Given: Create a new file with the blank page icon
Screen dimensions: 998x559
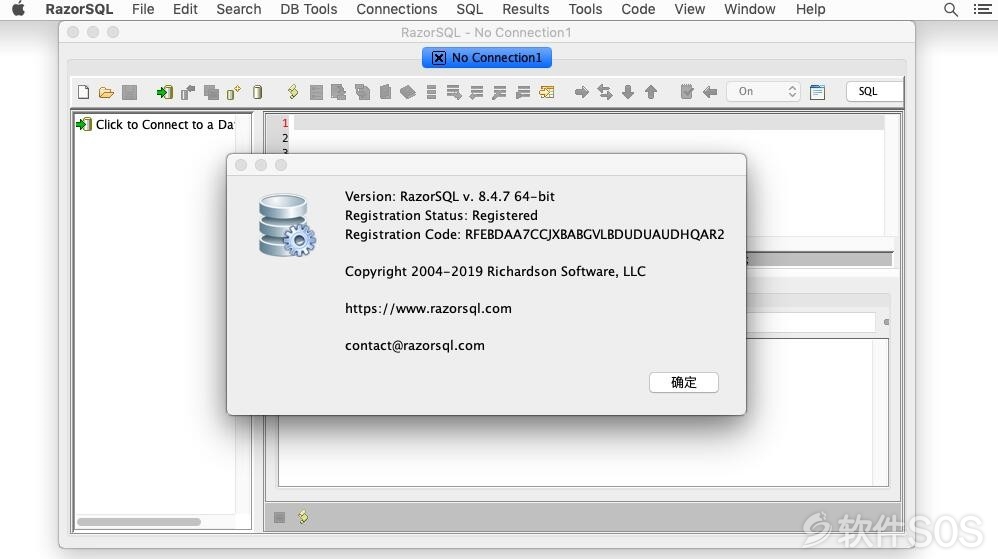Looking at the screenshot, I should click(x=83, y=92).
